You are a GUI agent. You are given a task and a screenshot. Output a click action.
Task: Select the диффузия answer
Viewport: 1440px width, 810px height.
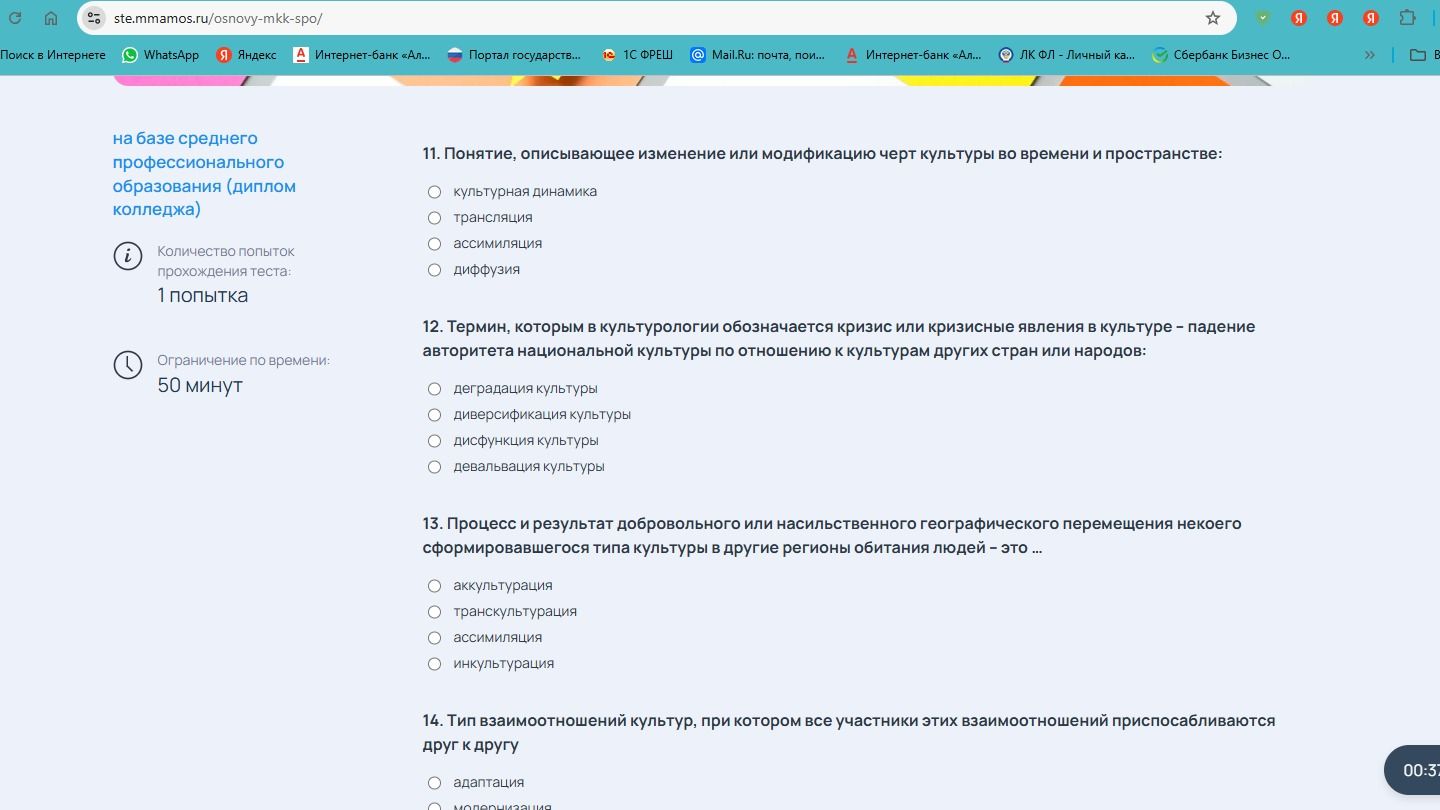click(x=434, y=270)
